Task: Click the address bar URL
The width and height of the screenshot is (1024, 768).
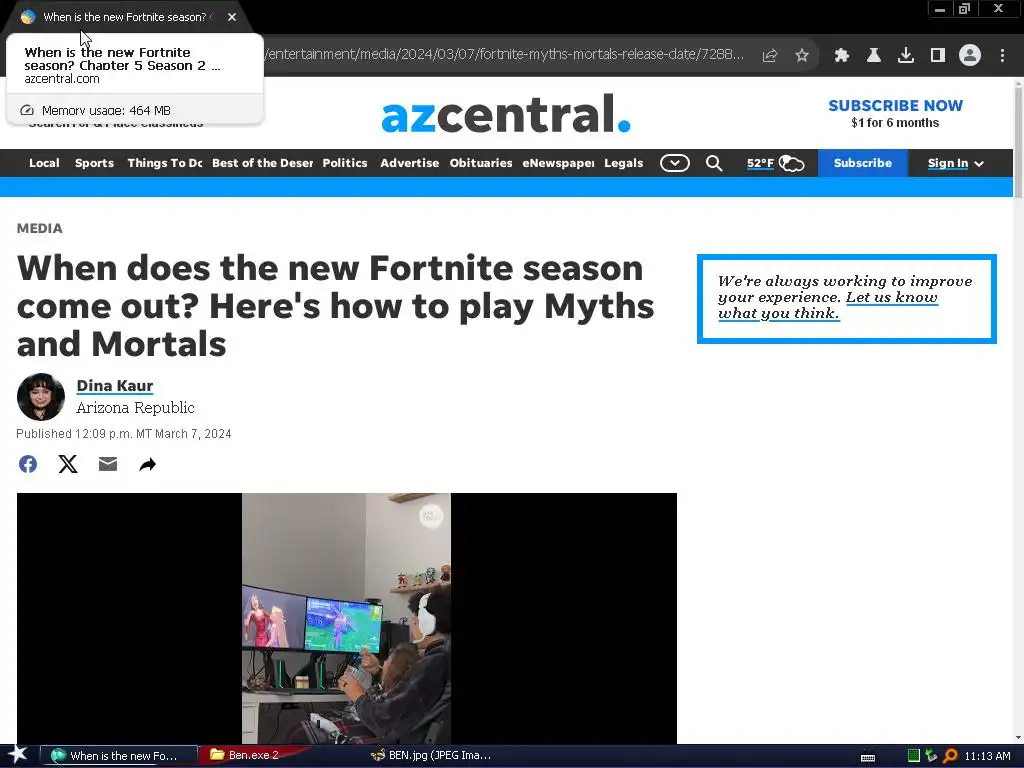Action: [504, 55]
